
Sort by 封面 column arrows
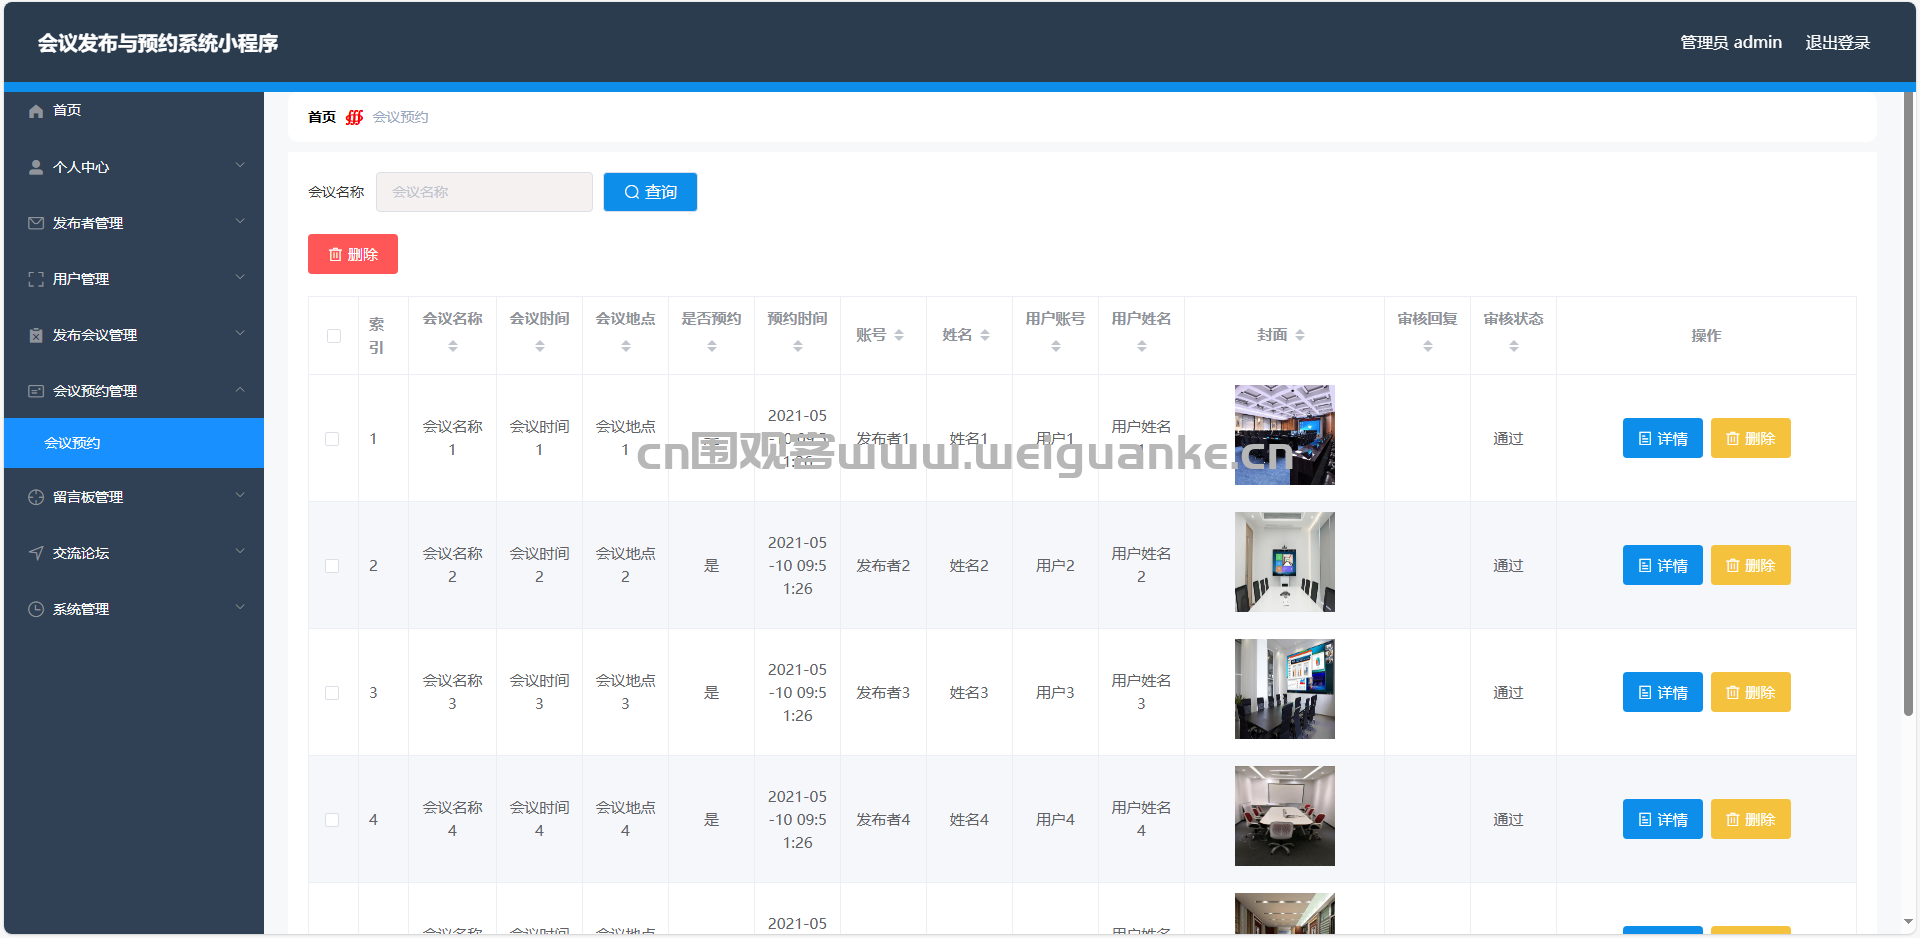[x=1300, y=335]
